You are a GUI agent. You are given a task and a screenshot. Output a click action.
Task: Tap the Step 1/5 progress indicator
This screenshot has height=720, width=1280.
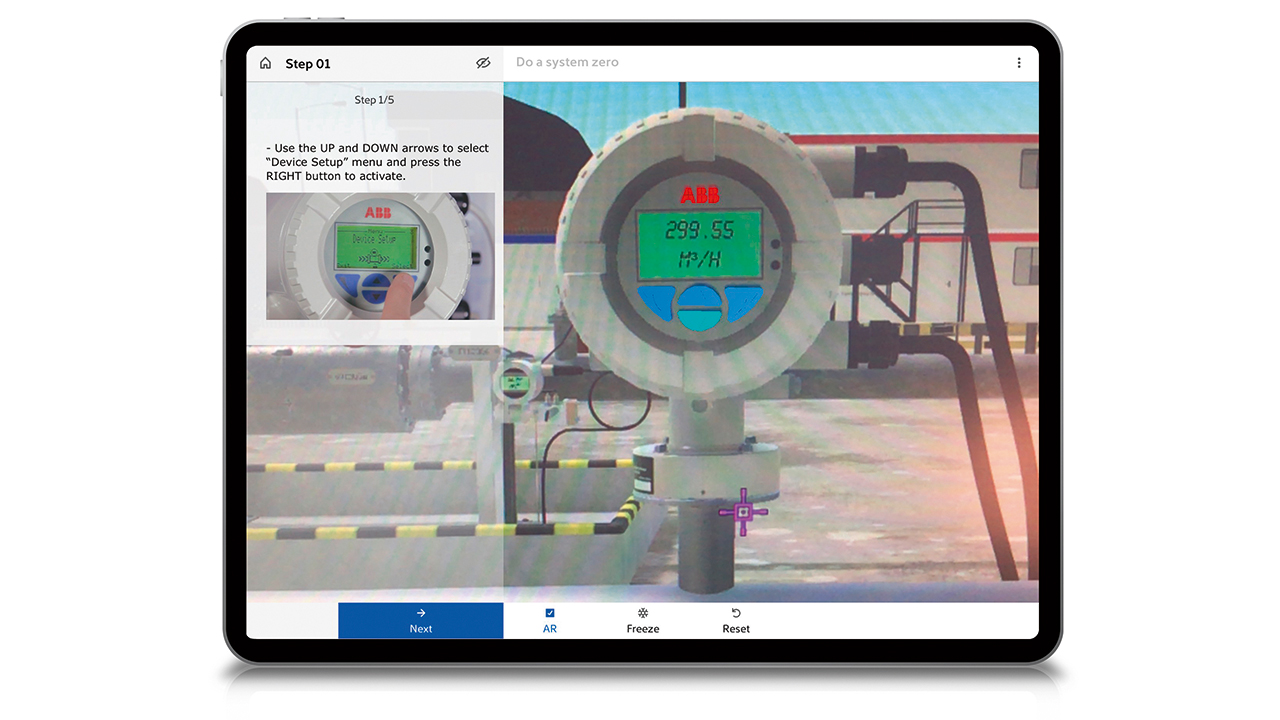pos(374,100)
